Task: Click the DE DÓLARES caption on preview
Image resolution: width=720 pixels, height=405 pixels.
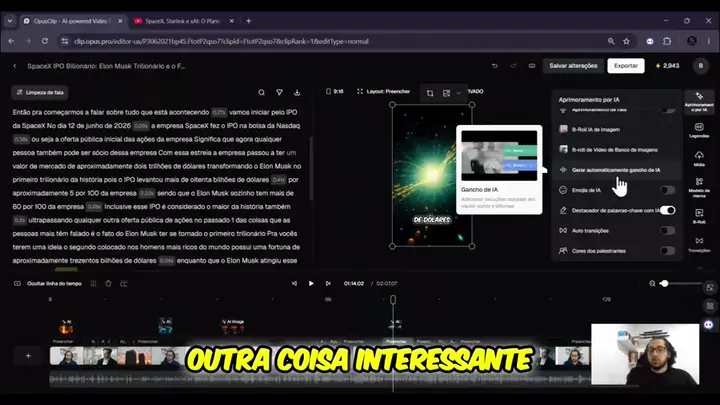Action: click(x=432, y=220)
